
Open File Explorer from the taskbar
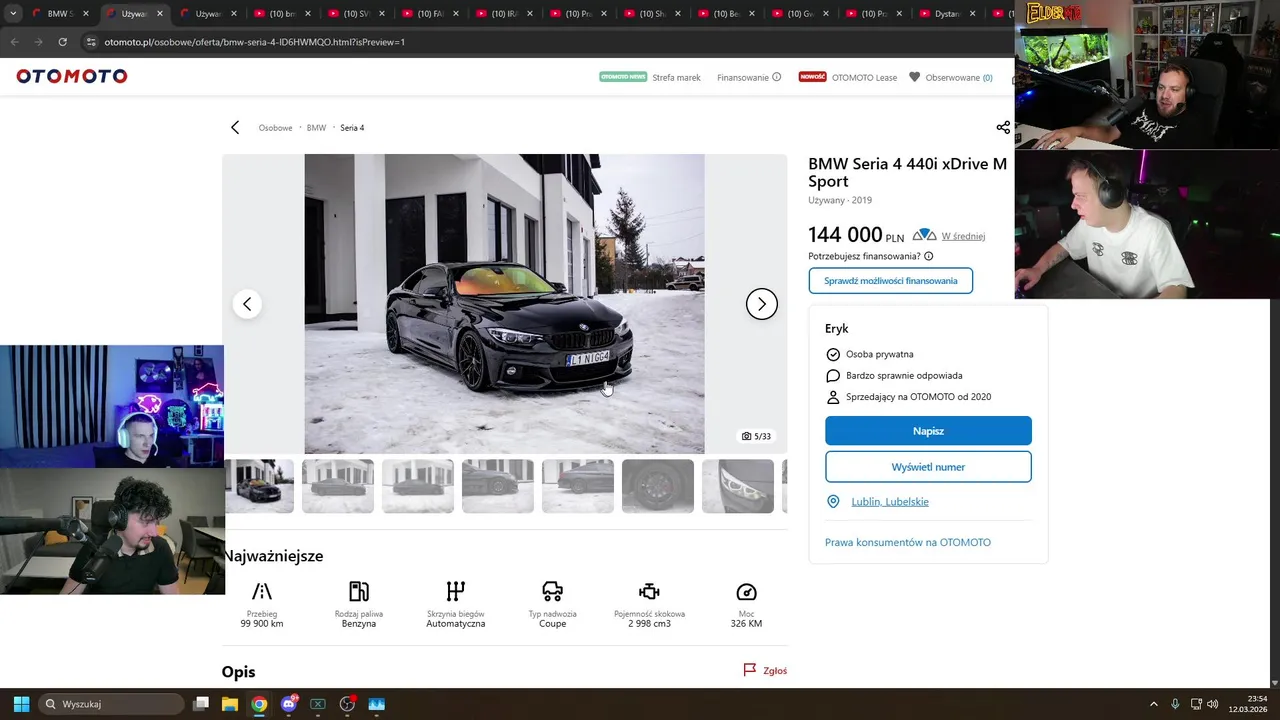(x=229, y=704)
